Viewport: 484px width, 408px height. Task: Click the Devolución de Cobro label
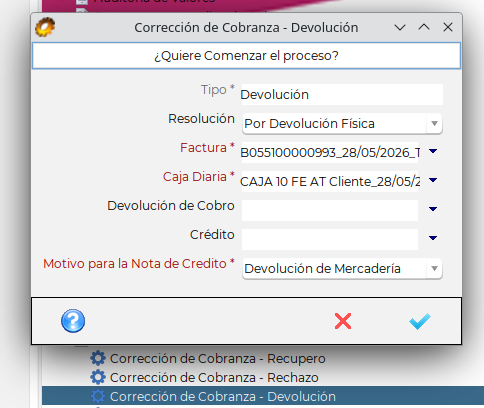[x=171, y=206]
